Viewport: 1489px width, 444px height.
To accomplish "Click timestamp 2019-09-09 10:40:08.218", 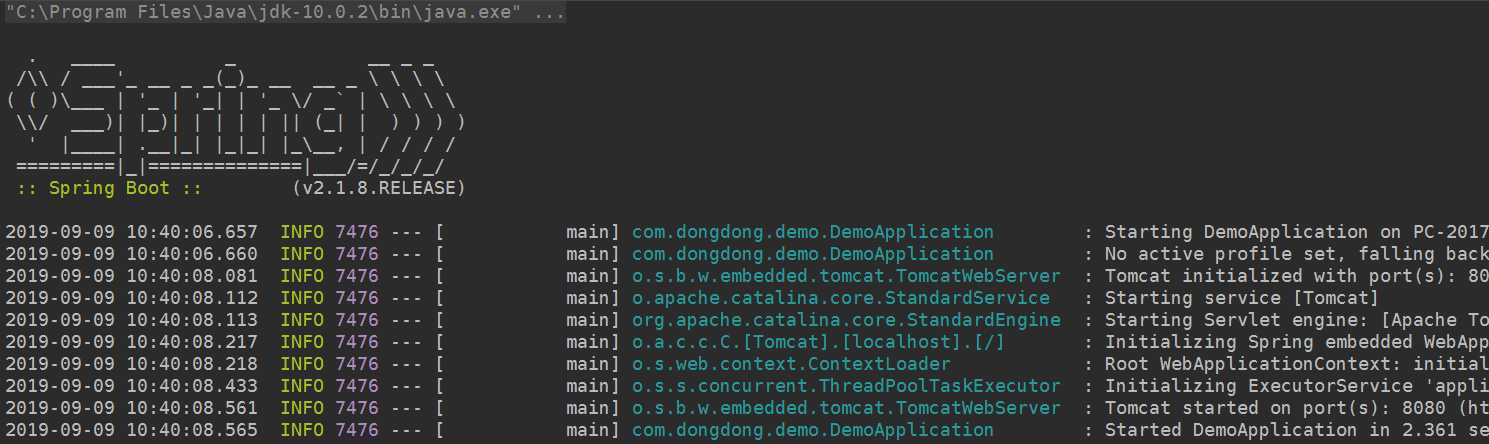I will click(x=132, y=364).
